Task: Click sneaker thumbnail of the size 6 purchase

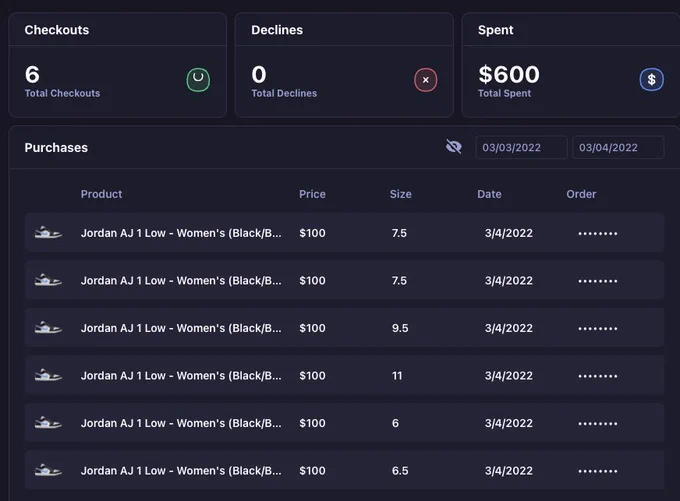Action: click(48, 423)
